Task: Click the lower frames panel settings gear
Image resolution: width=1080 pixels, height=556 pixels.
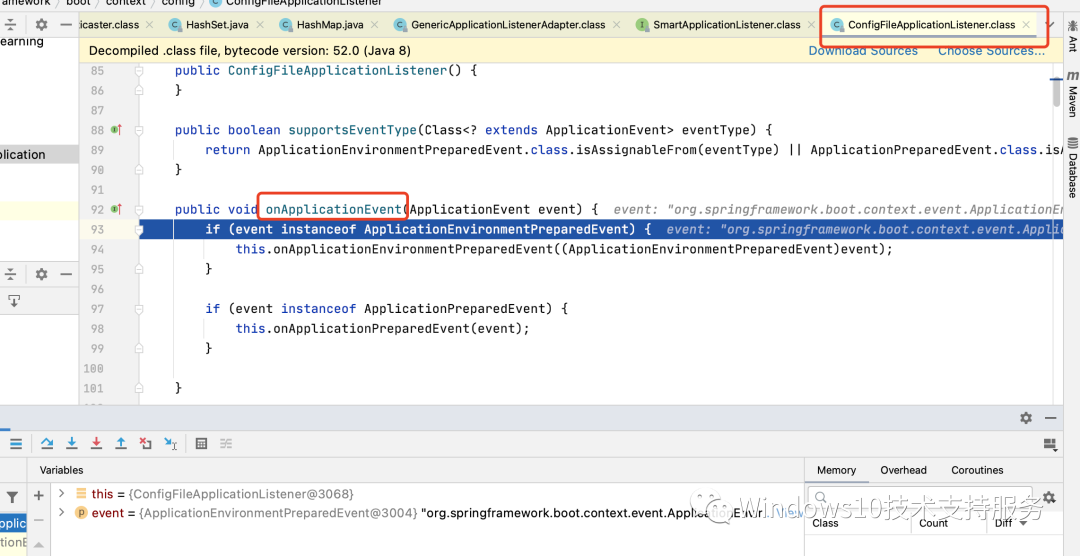Action: tap(41, 274)
